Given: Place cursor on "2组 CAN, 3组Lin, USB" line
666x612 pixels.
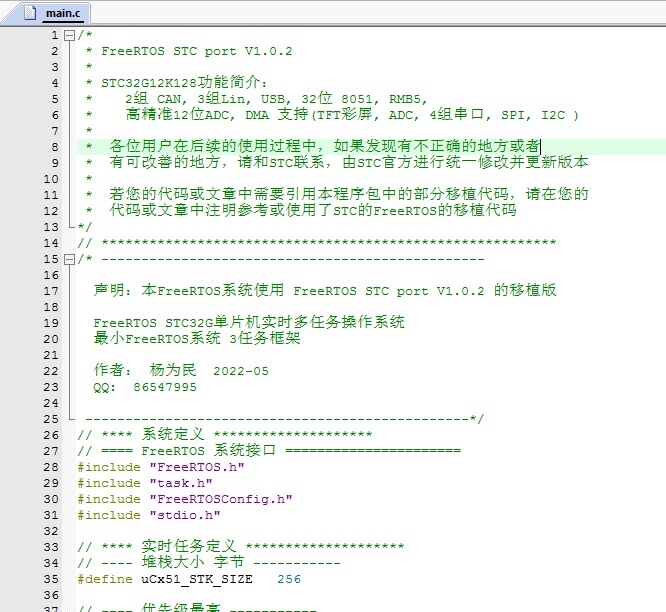Looking at the screenshot, I should (276, 99).
